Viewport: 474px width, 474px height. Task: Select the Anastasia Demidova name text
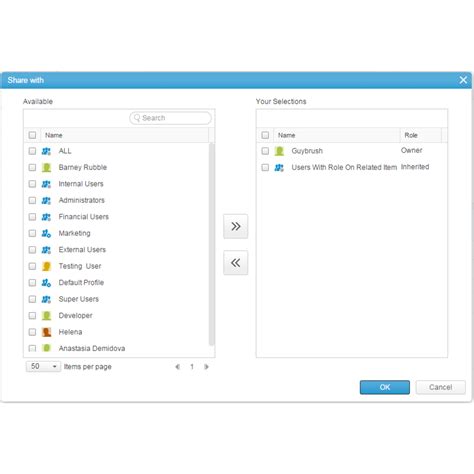92,348
